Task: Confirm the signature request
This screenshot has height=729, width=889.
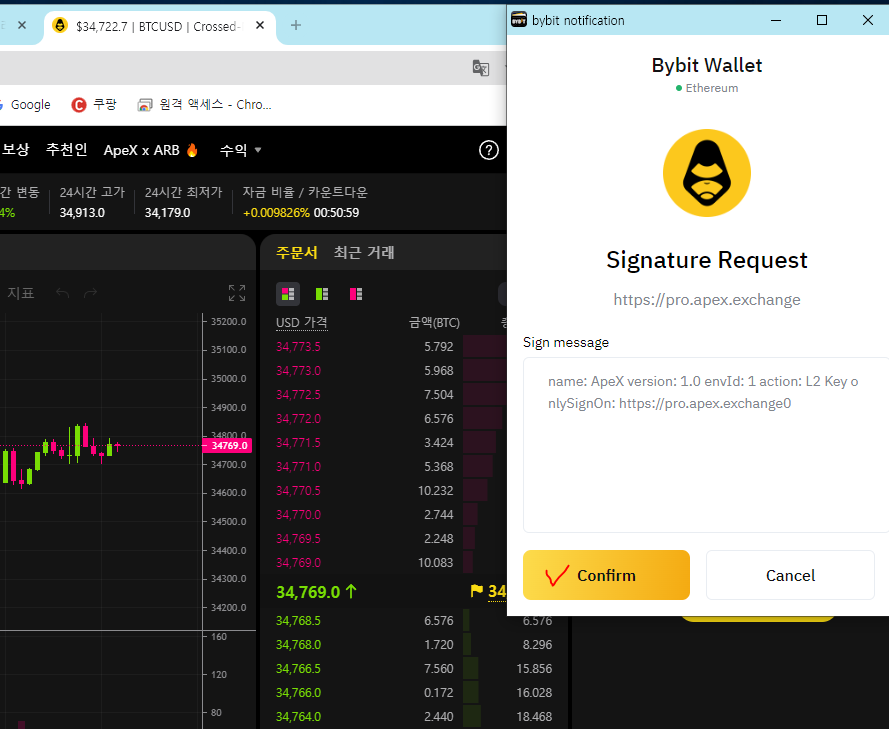Action: click(x=606, y=575)
